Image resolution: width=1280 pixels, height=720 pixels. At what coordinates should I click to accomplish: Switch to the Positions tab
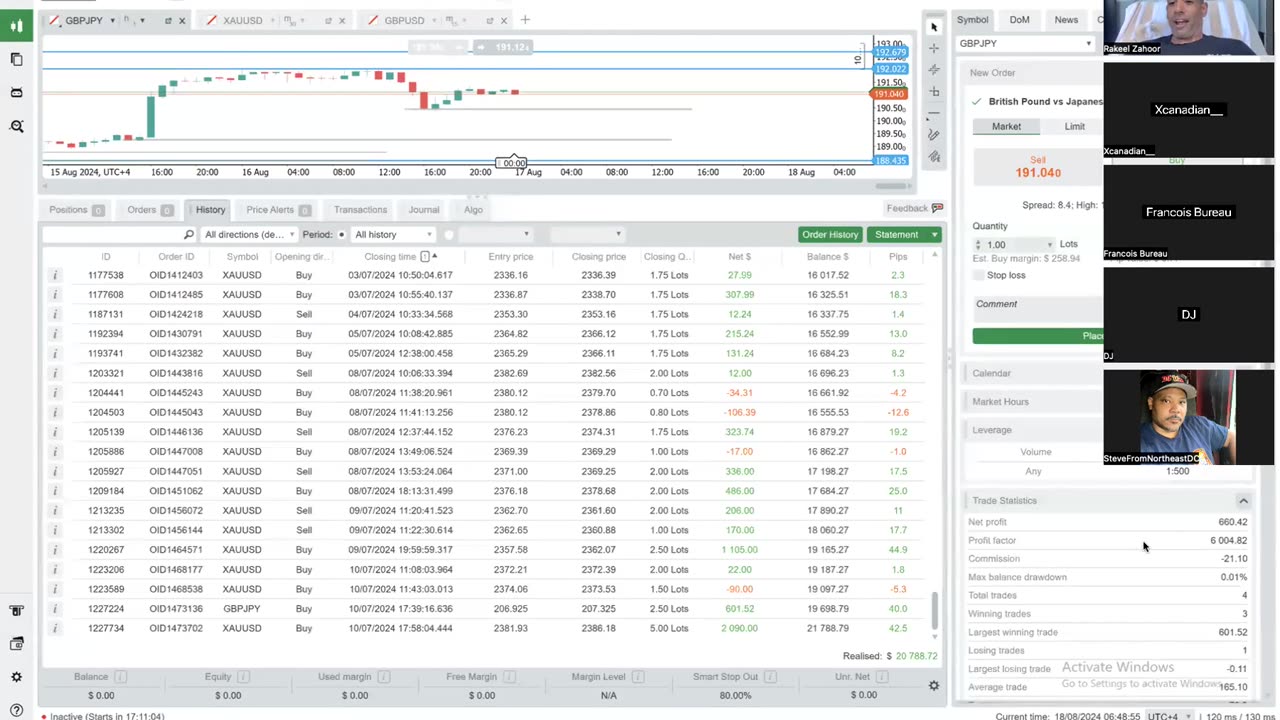(x=76, y=209)
